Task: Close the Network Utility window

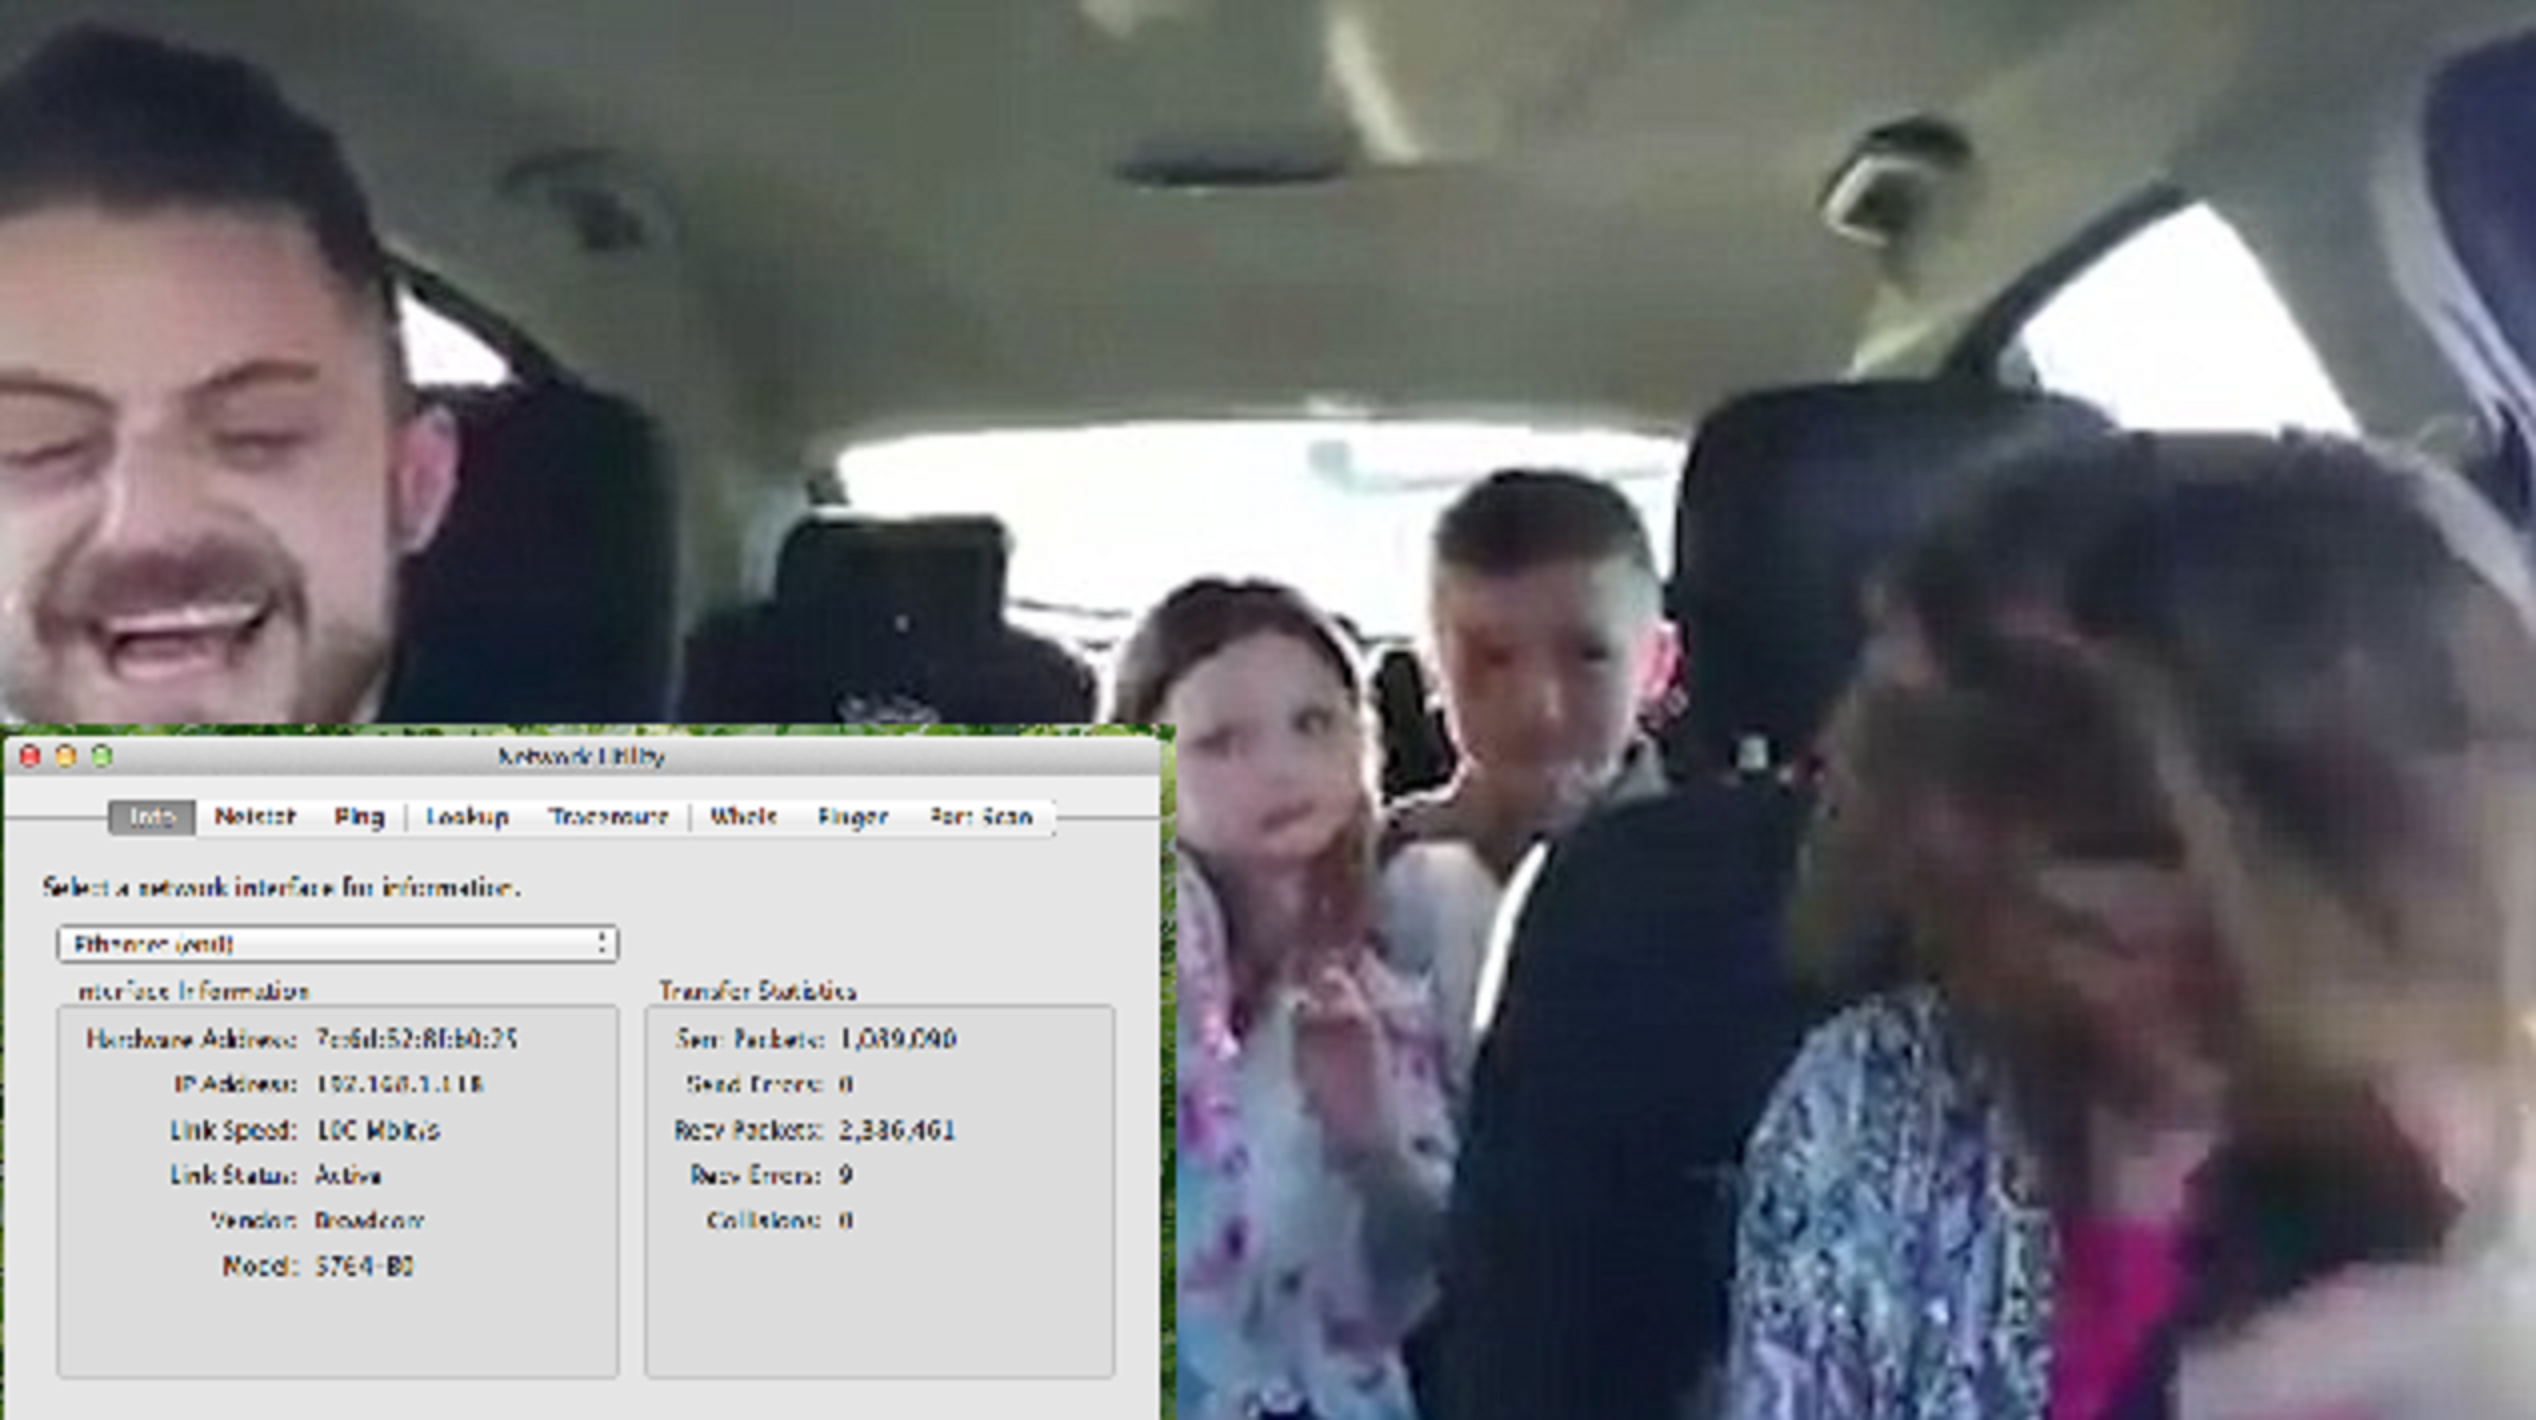Action: point(30,756)
